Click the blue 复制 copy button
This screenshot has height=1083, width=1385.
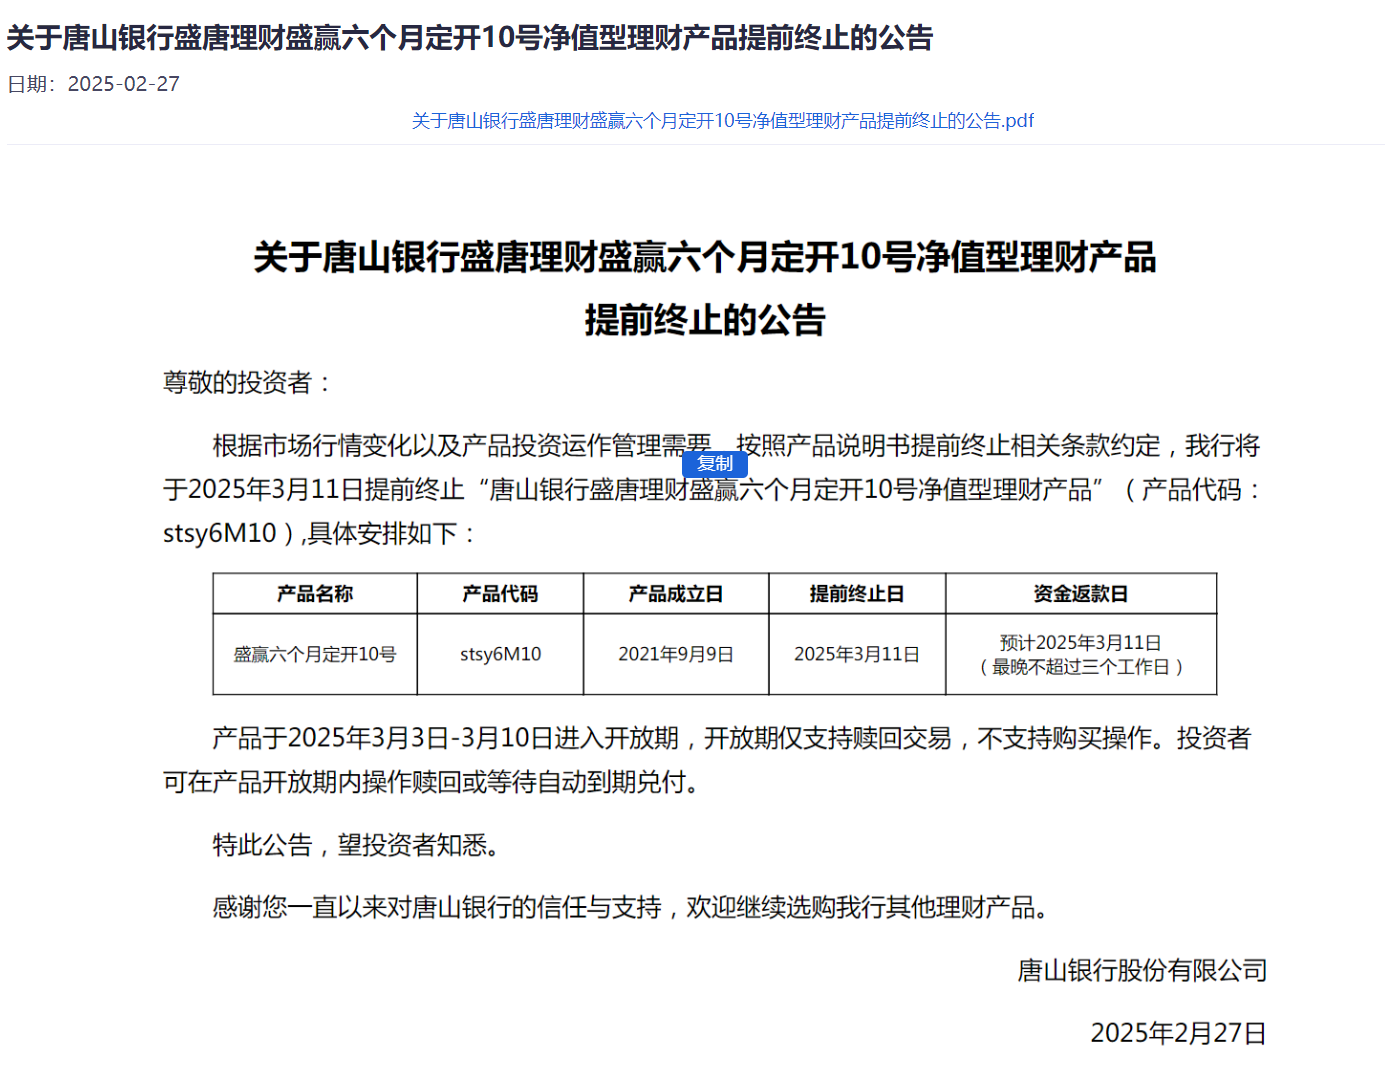coord(715,464)
